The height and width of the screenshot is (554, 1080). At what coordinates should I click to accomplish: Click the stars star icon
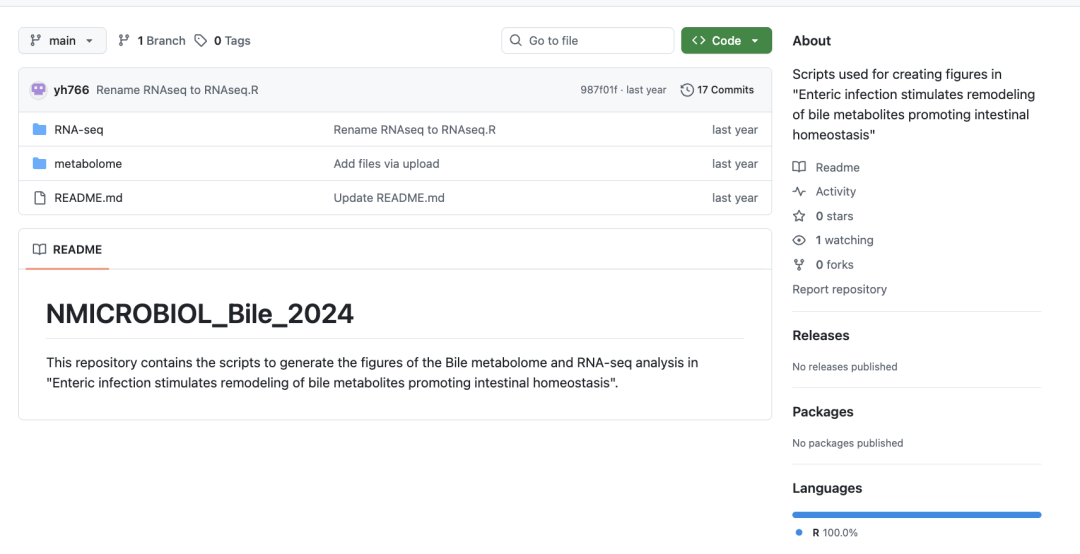[x=799, y=216]
